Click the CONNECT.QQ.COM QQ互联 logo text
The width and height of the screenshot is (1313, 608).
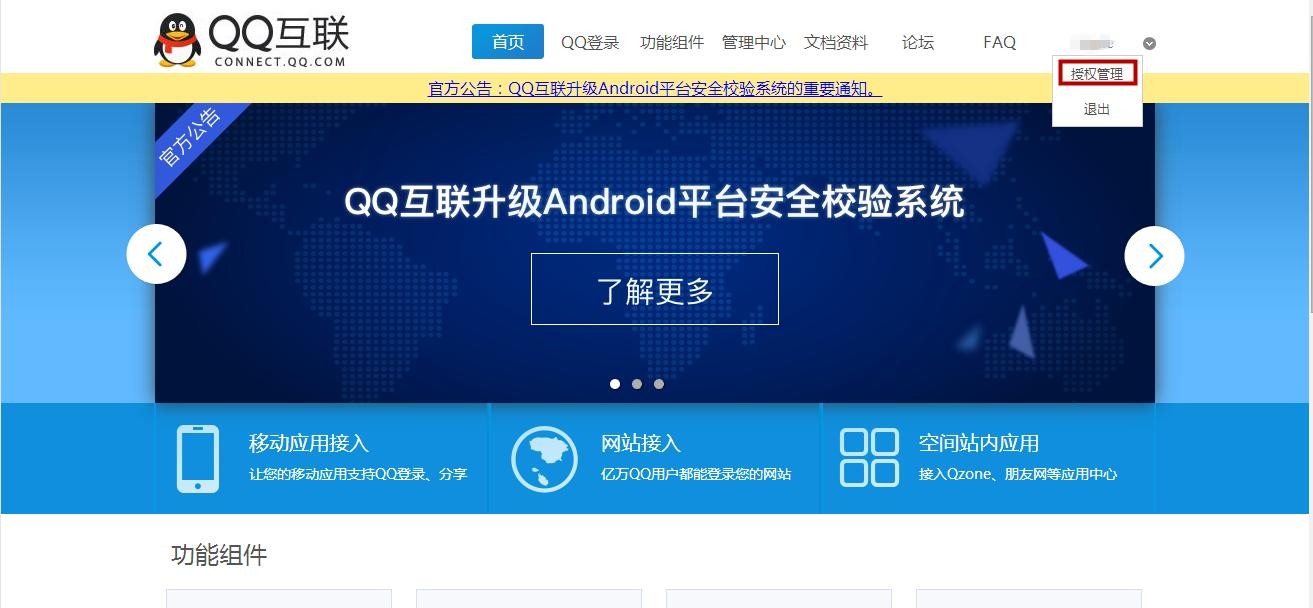279,42
